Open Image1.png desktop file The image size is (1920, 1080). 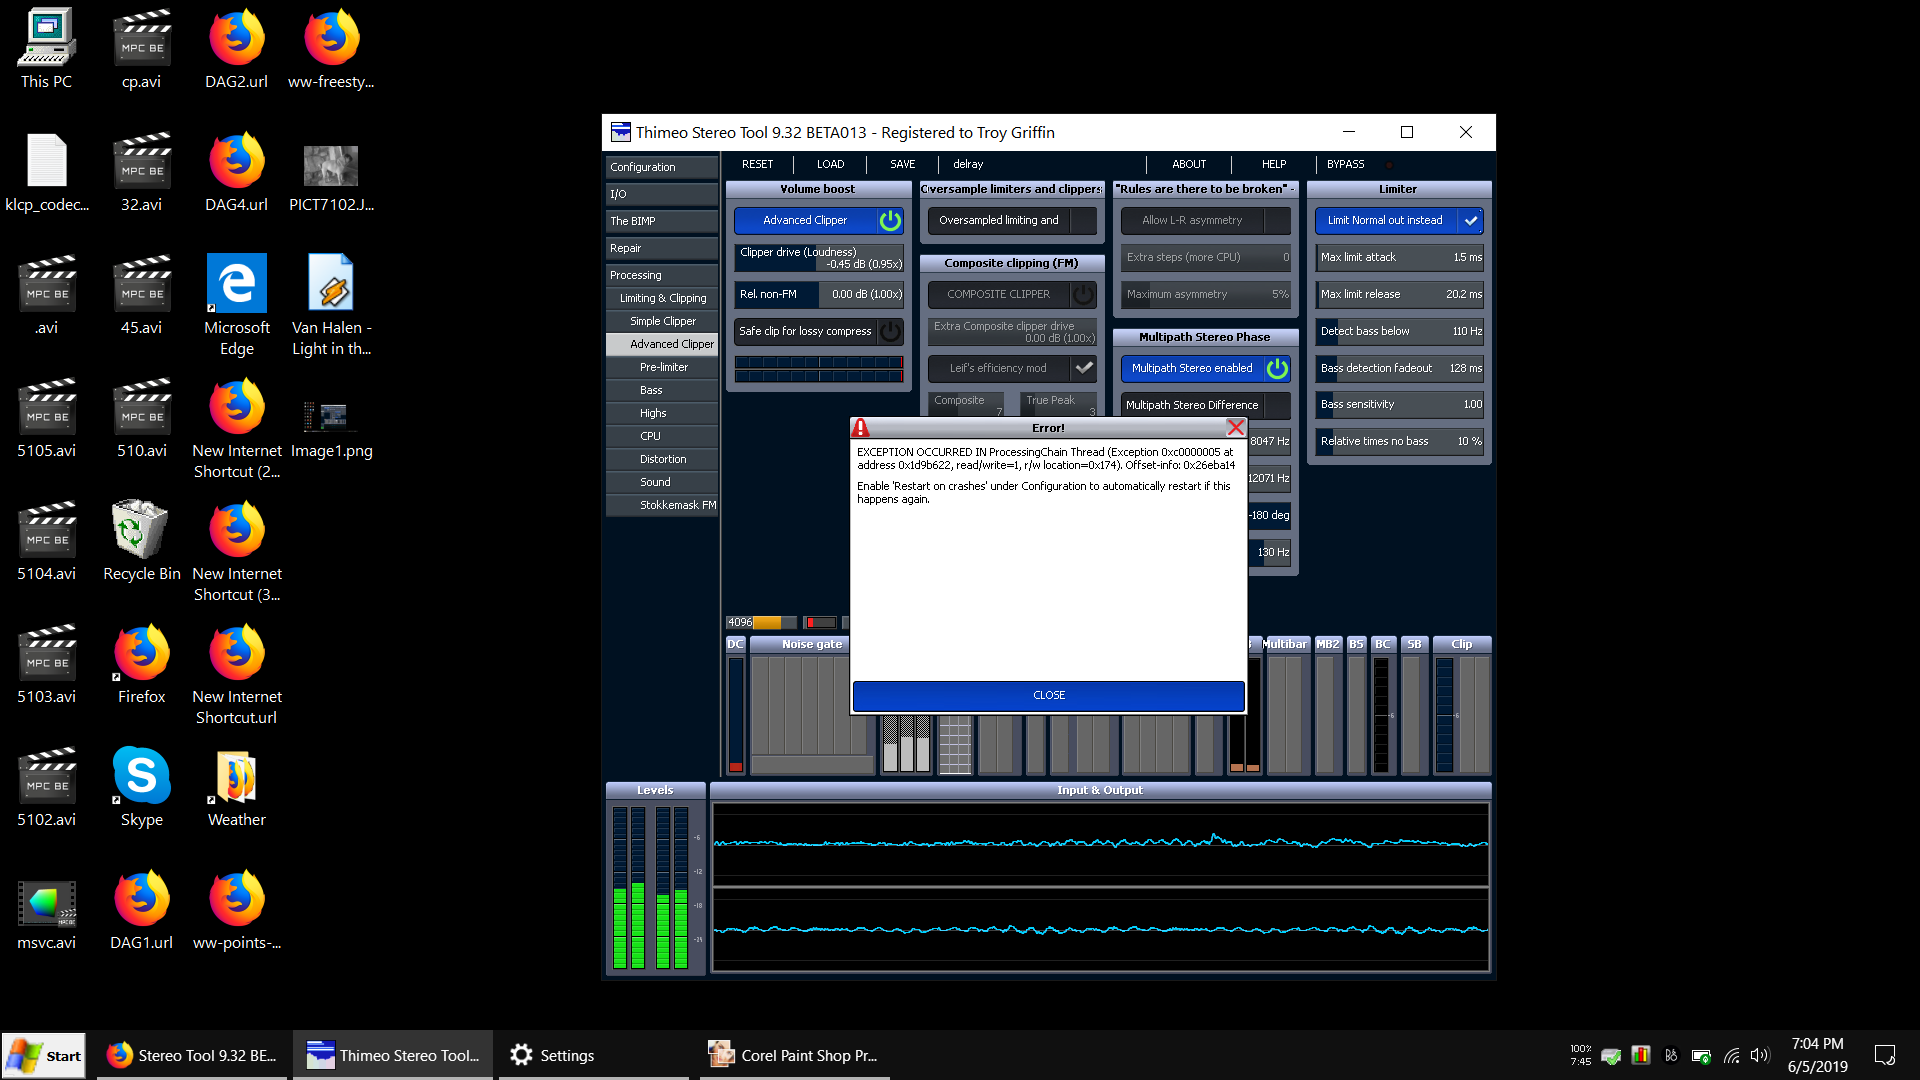coord(332,428)
